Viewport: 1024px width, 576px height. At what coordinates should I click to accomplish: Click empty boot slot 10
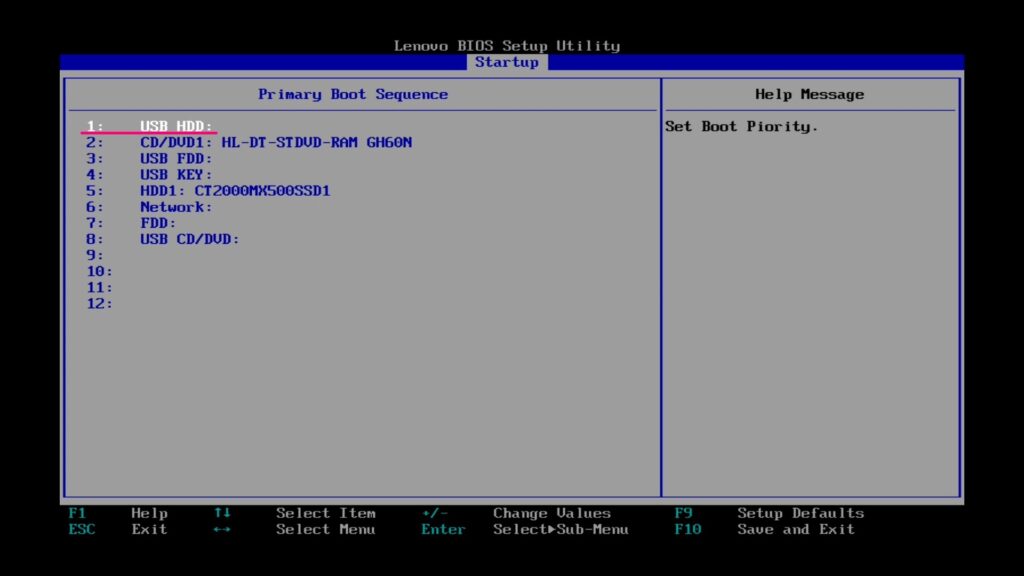(99, 271)
